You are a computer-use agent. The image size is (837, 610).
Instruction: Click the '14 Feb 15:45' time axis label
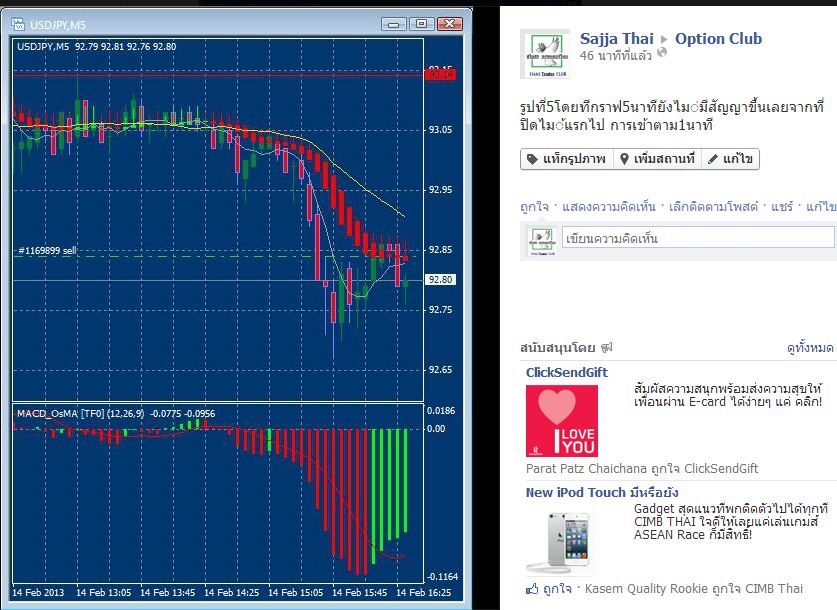pyautogui.click(x=360, y=592)
